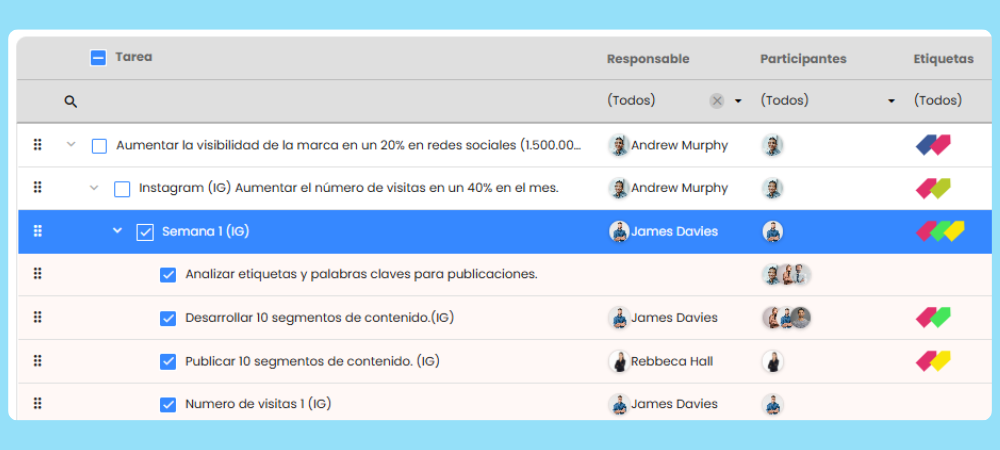Click participant avatars for Analizar etiquetas task
Screen dimensions: 1000x450
[785, 275]
